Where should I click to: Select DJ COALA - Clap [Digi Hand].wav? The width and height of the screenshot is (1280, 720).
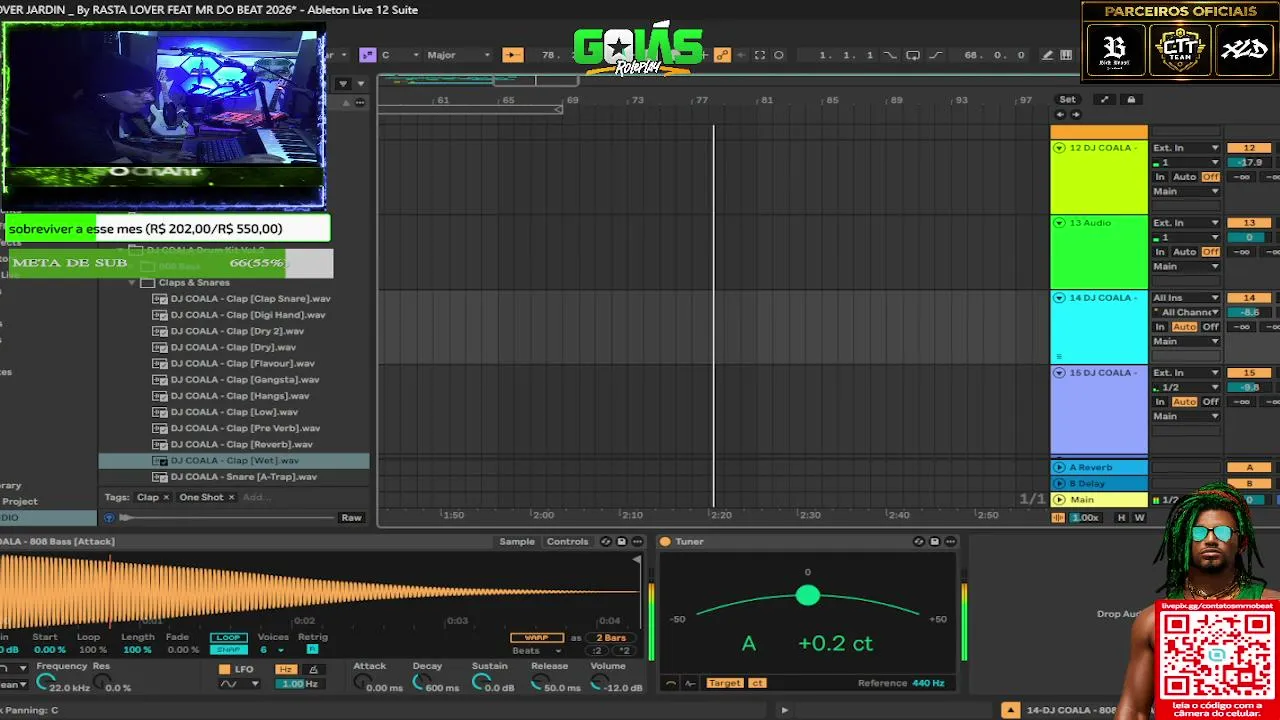(248, 315)
